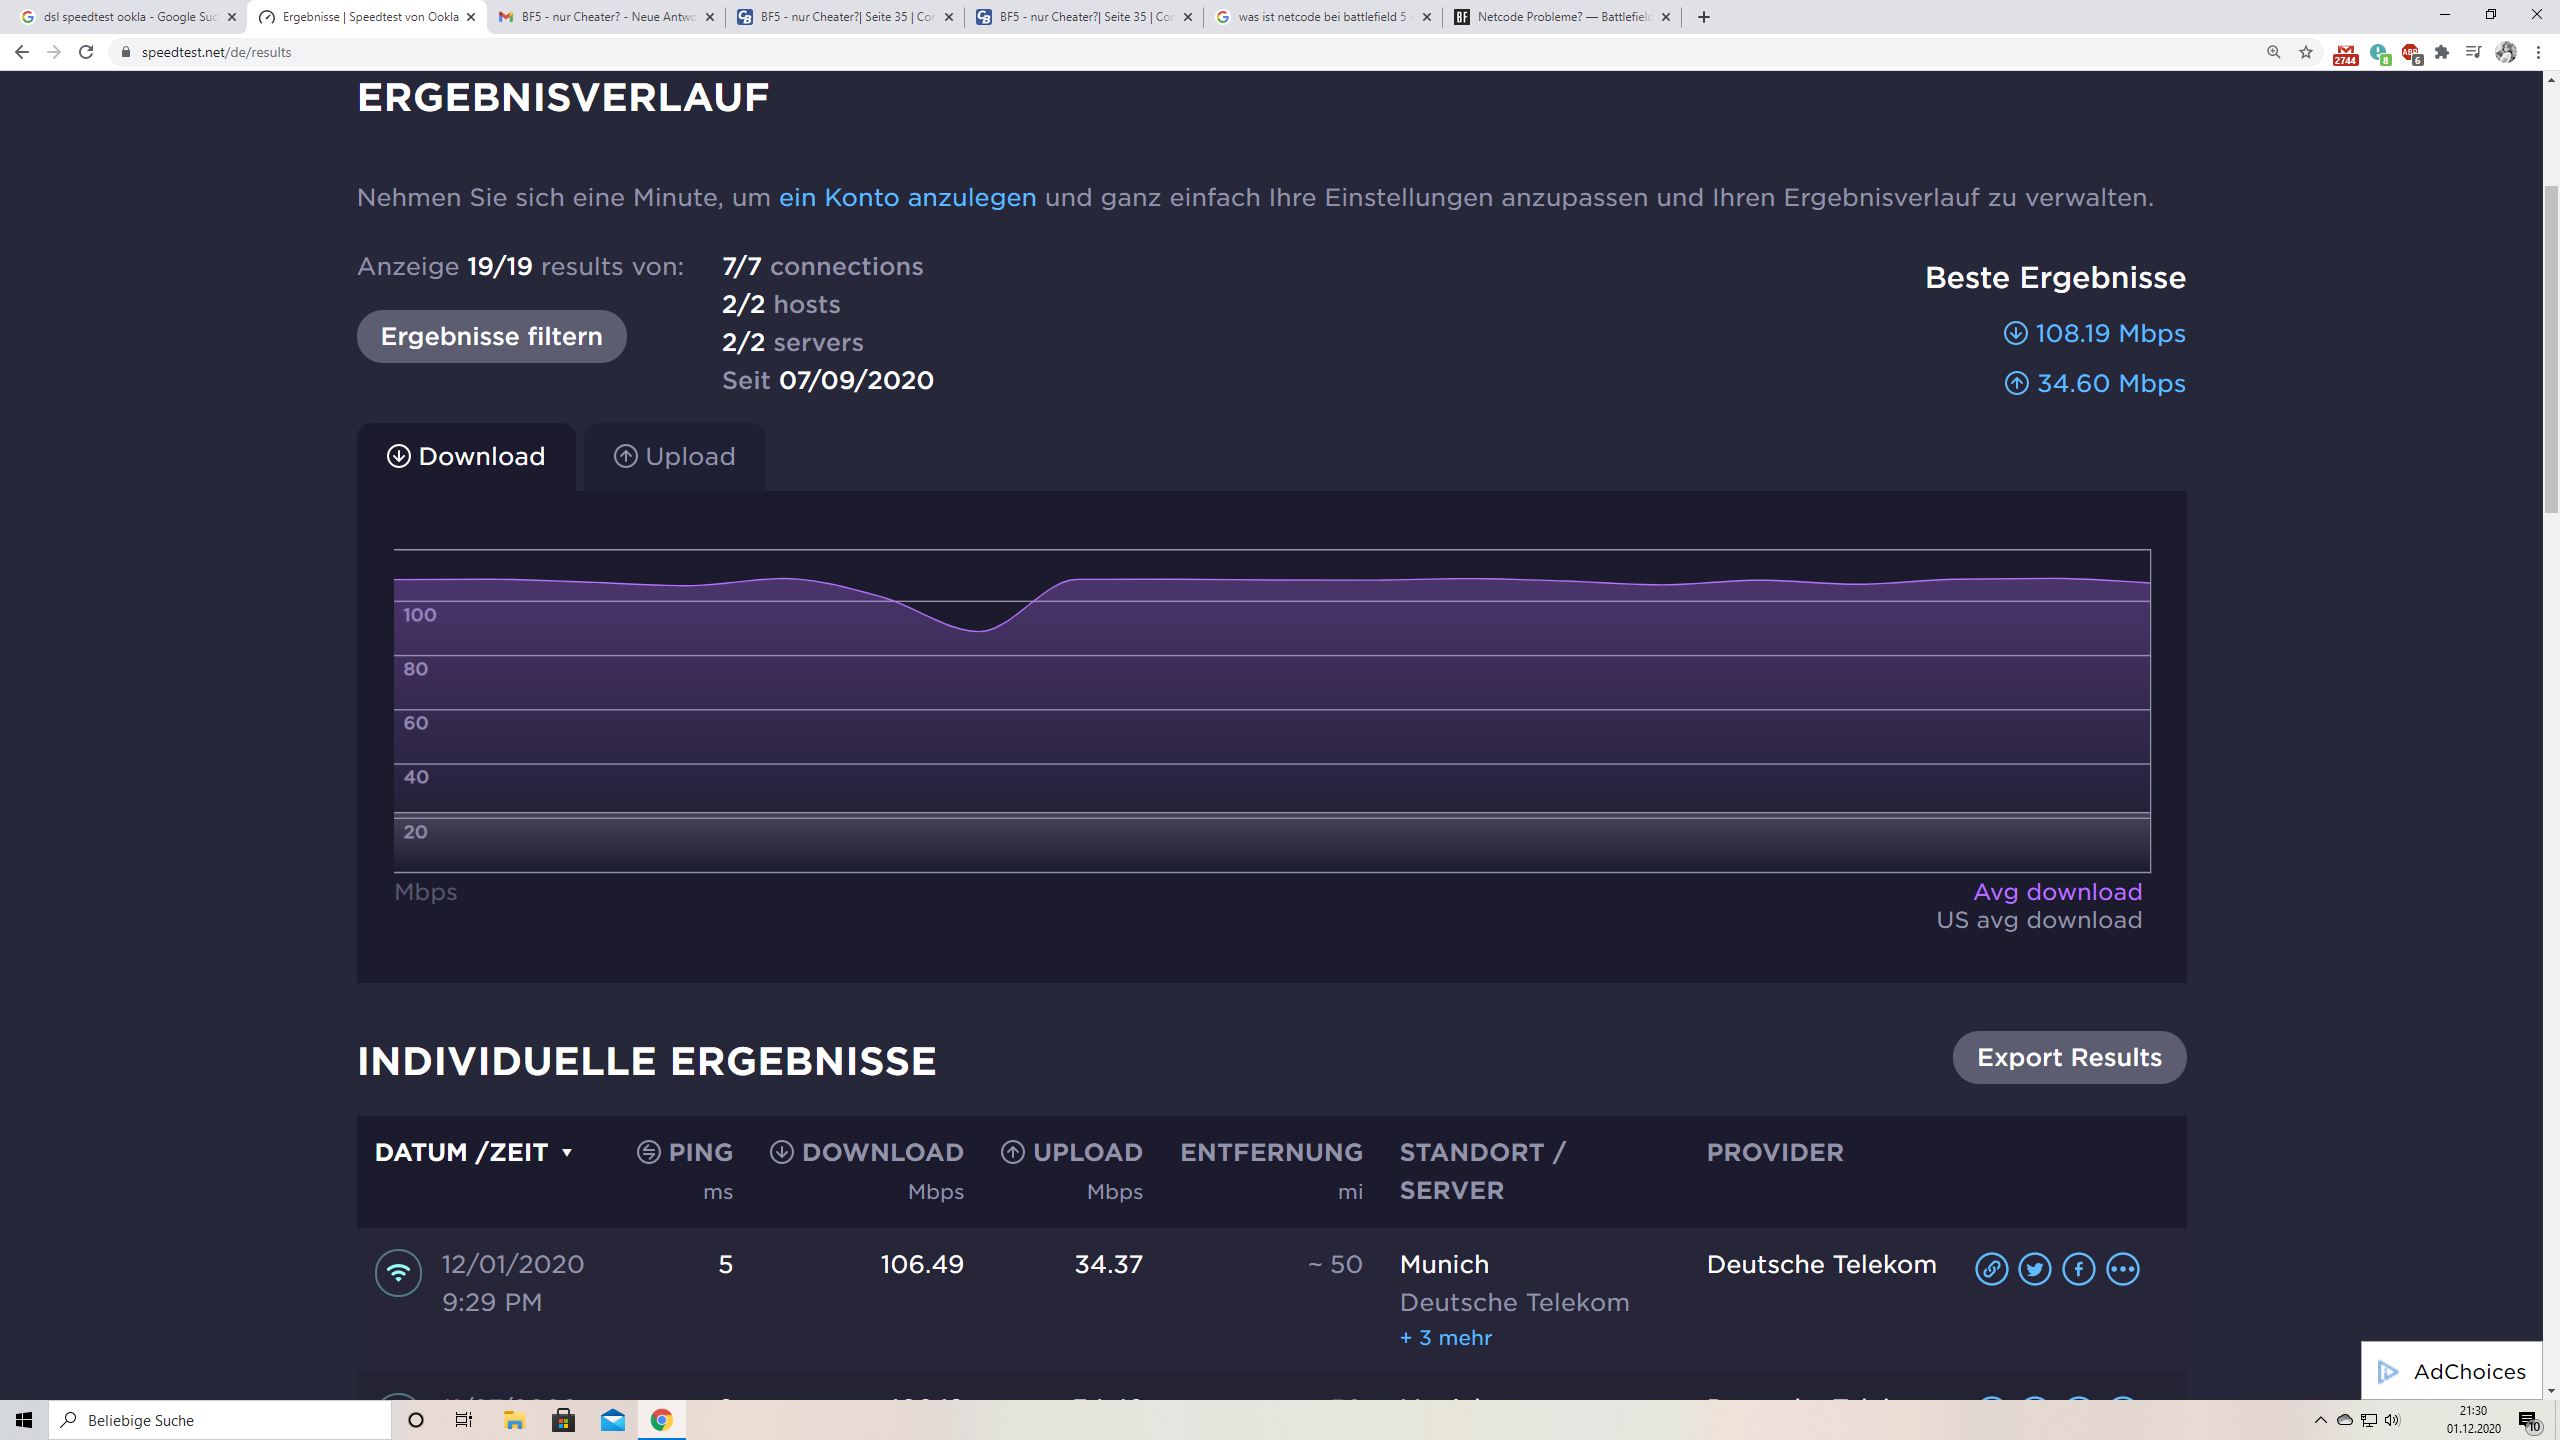This screenshot has width=2560, height=1440.
Task: Switch to the Upload chart tab
Action: pos(675,457)
